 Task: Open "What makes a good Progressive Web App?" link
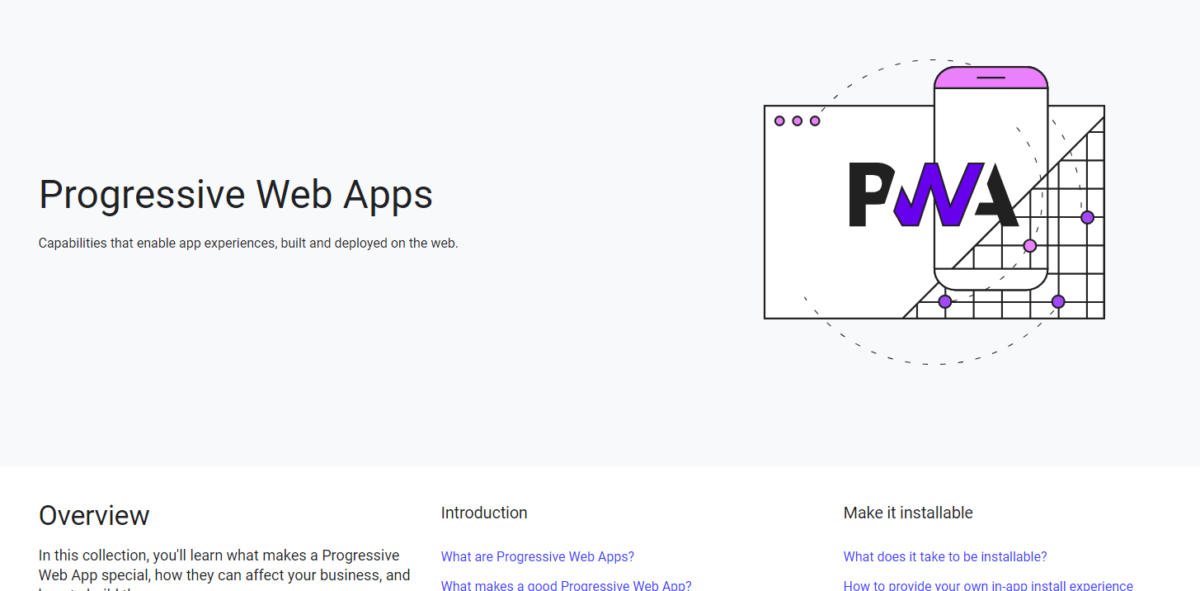566,585
